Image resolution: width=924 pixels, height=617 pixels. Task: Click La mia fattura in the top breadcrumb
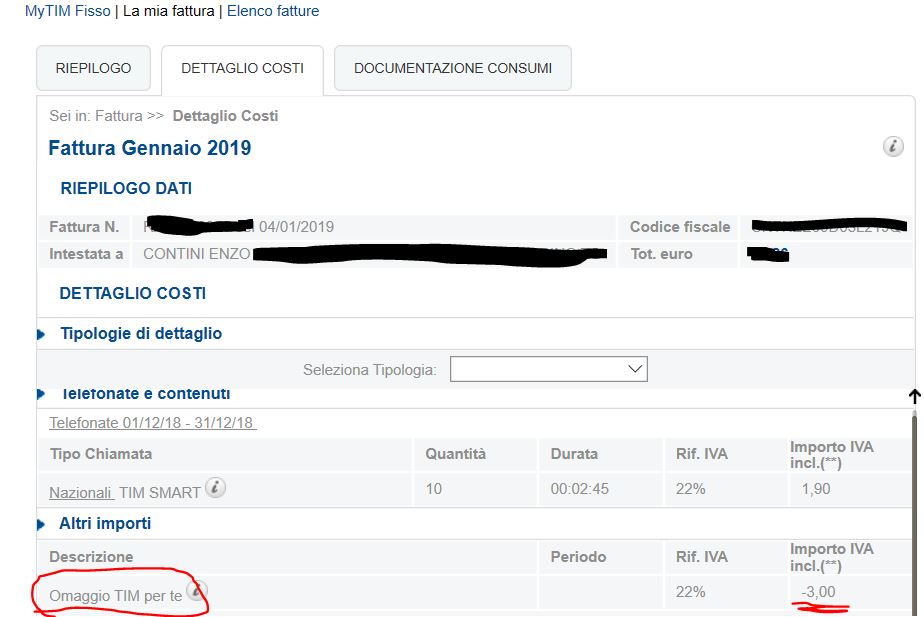[x=168, y=11]
